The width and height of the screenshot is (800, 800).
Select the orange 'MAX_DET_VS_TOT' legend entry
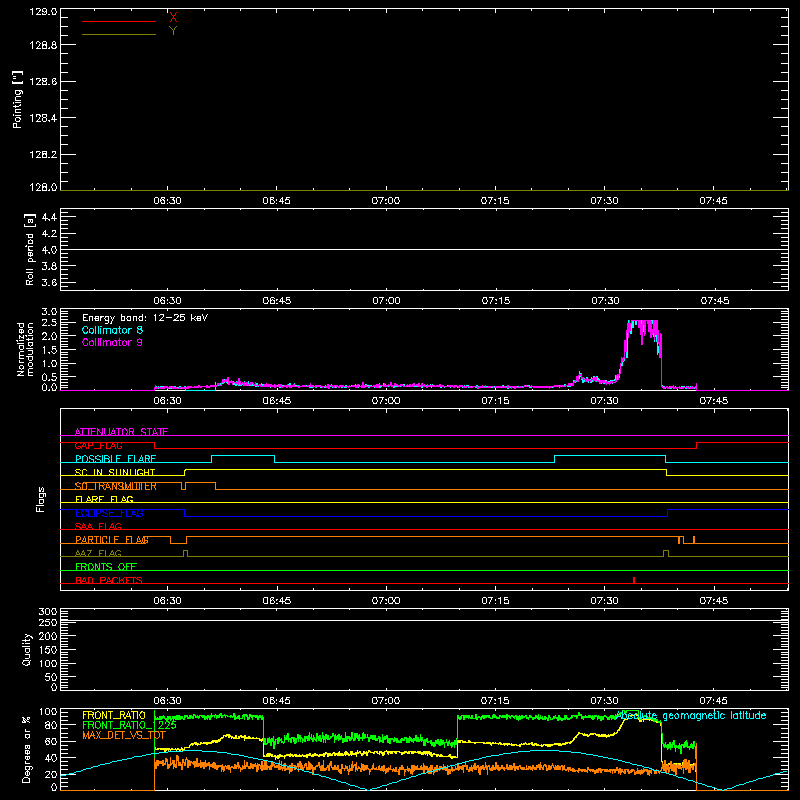point(124,735)
